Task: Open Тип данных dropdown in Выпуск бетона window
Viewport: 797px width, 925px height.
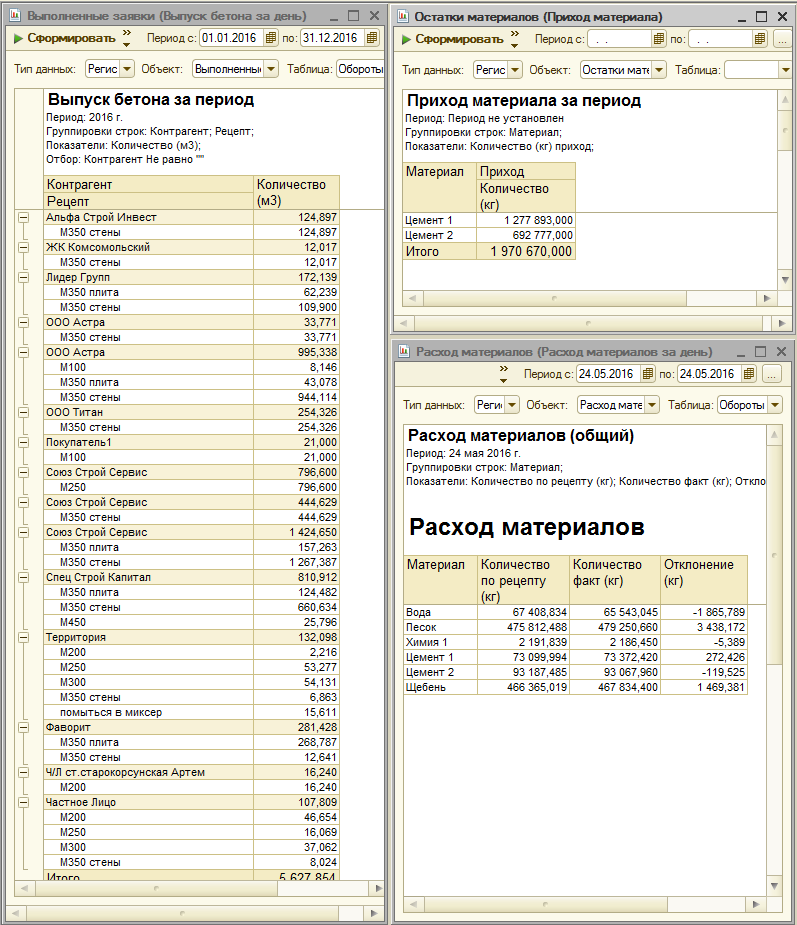Action: click(127, 69)
